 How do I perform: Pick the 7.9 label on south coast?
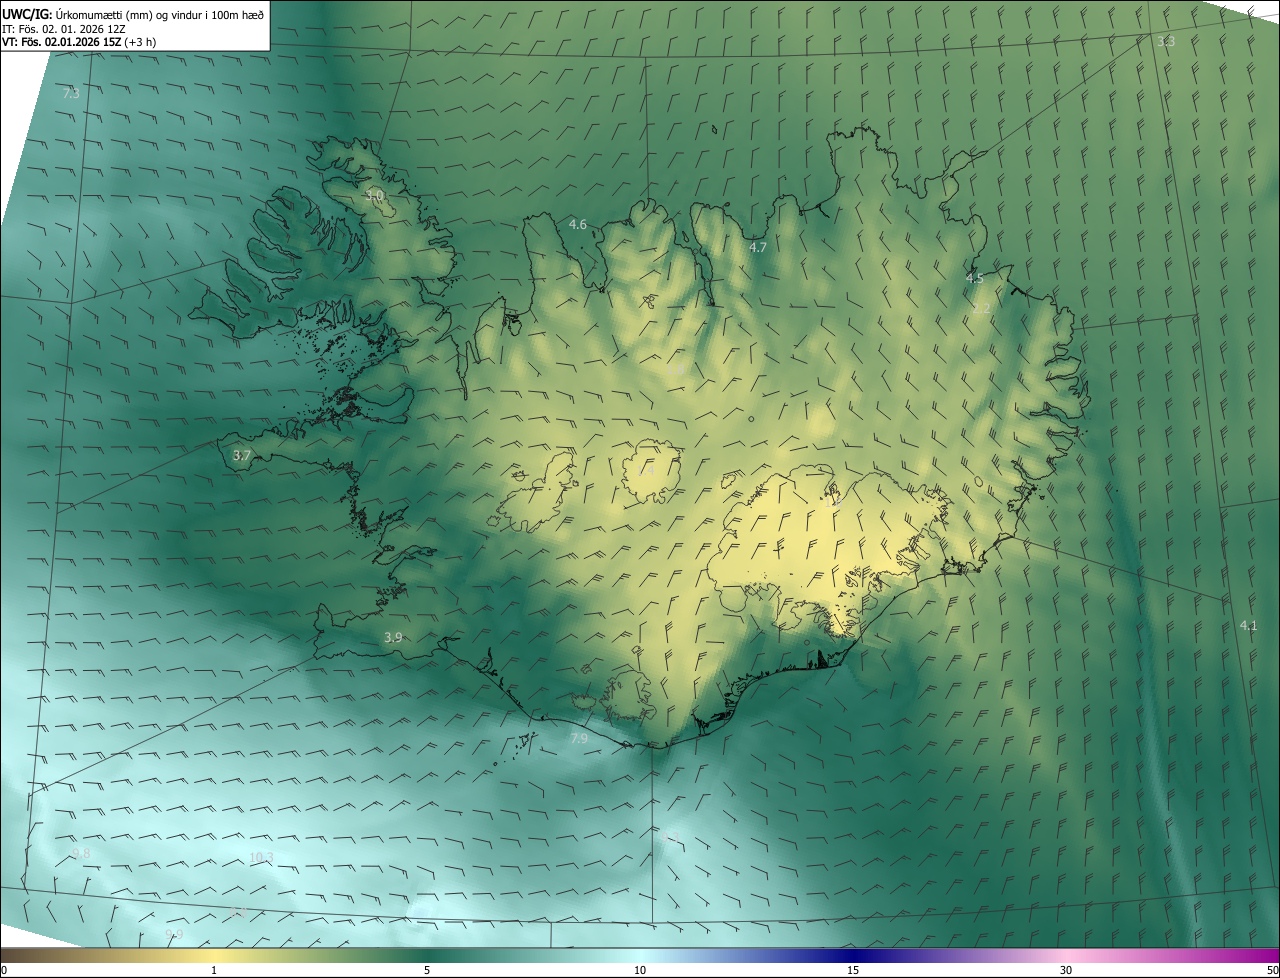pos(579,738)
